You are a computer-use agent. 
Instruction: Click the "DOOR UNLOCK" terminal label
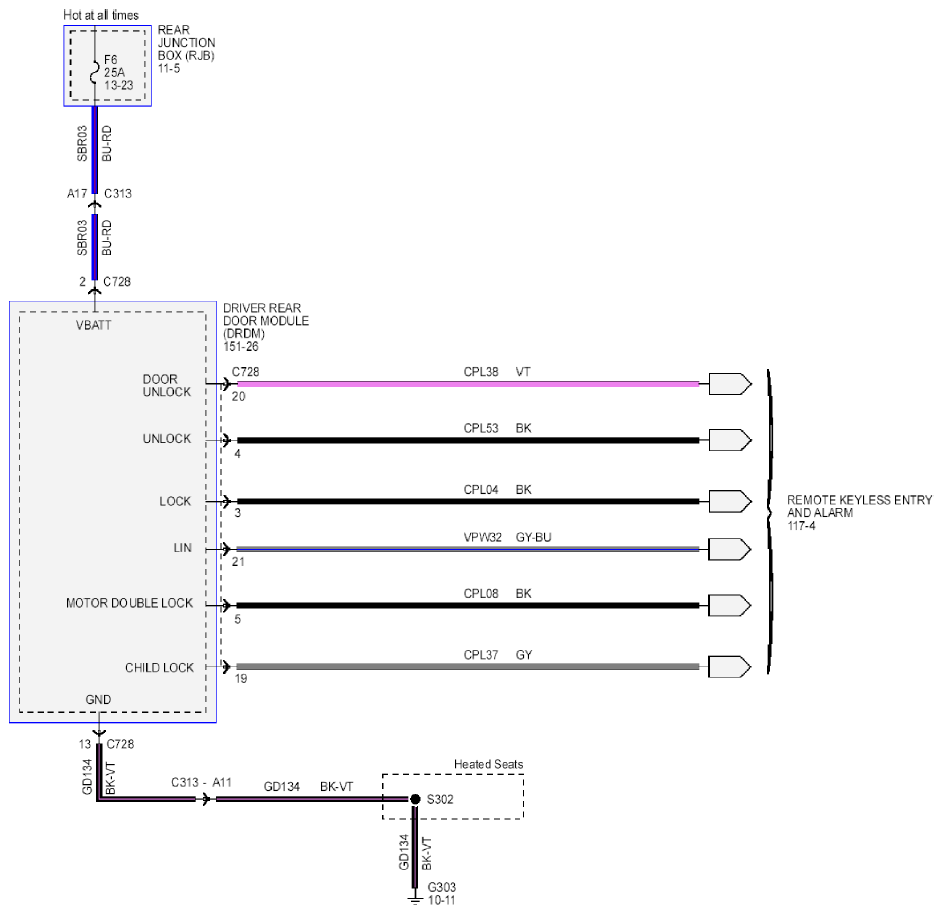pyautogui.click(x=167, y=385)
